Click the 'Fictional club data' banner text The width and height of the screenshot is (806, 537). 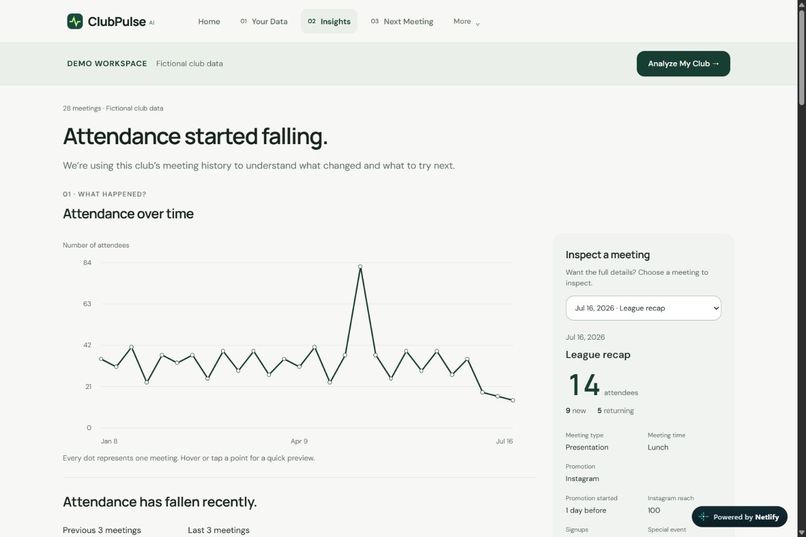(x=190, y=64)
